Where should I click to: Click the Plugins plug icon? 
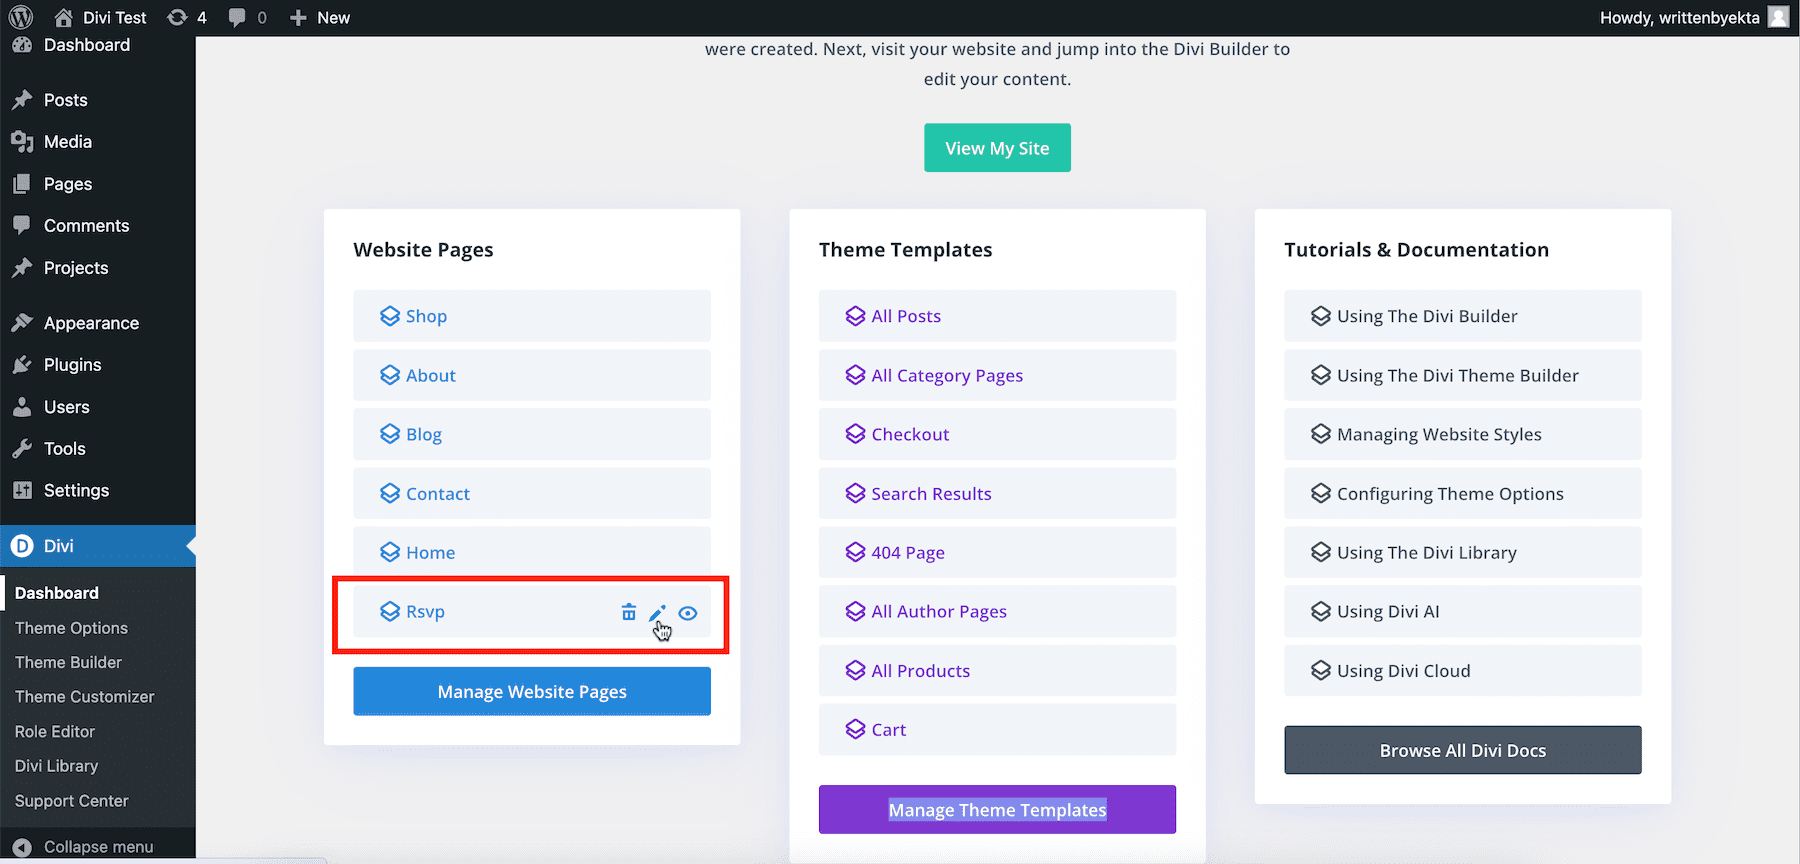[x=22, y=365]
